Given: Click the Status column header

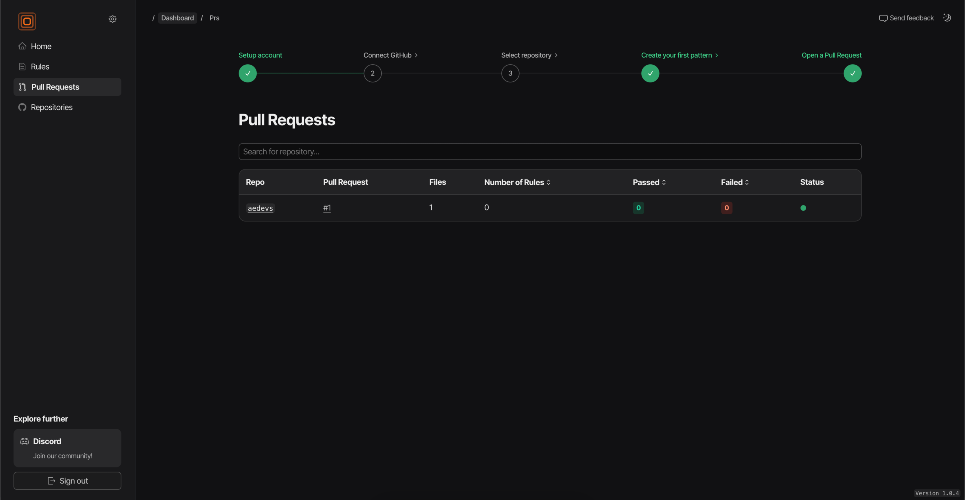Looking at the screenshot, I should tap(812, 182).
